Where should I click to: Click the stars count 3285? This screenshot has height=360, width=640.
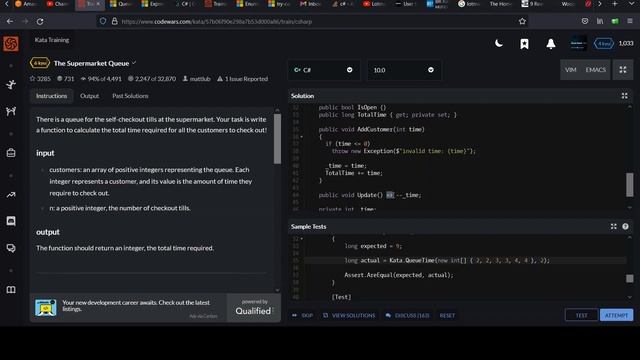coord(40,79)
